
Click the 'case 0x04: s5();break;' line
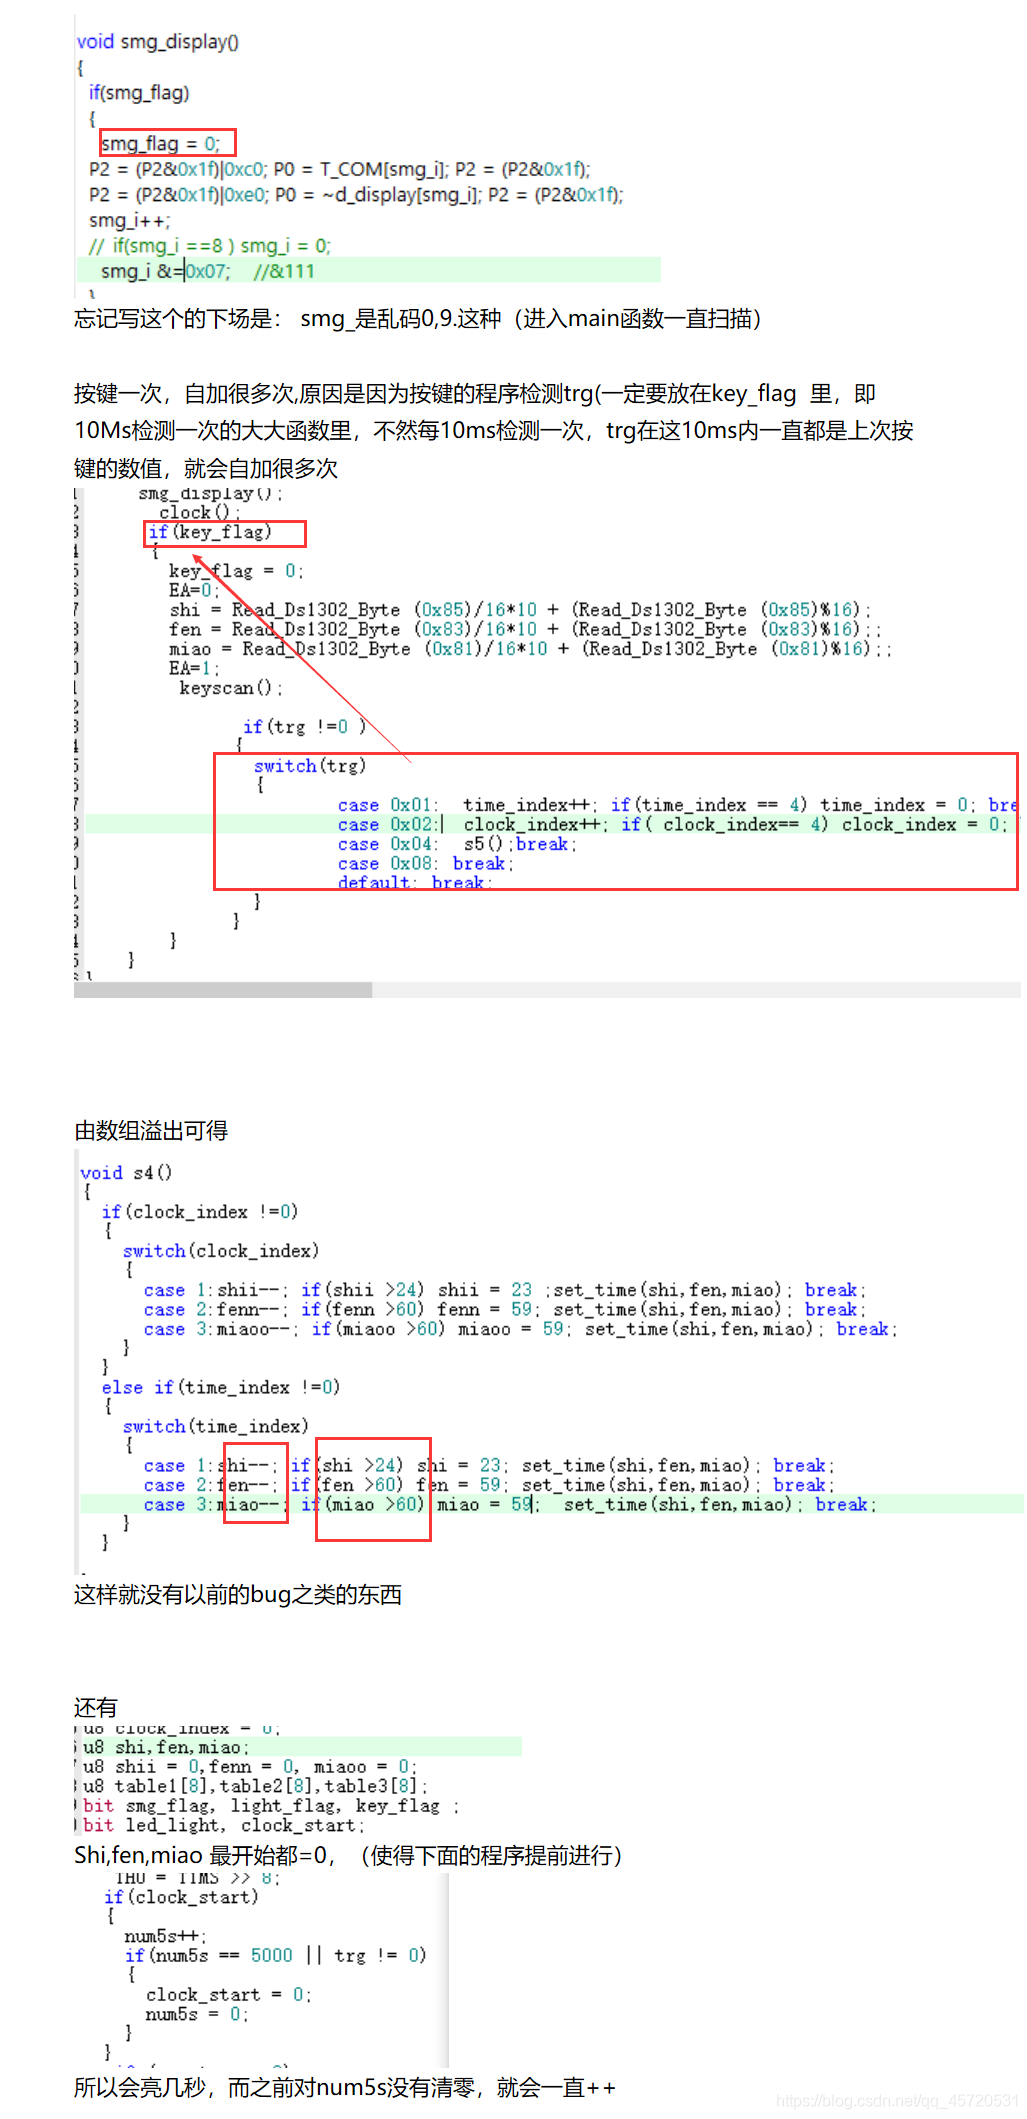[457, 844]
